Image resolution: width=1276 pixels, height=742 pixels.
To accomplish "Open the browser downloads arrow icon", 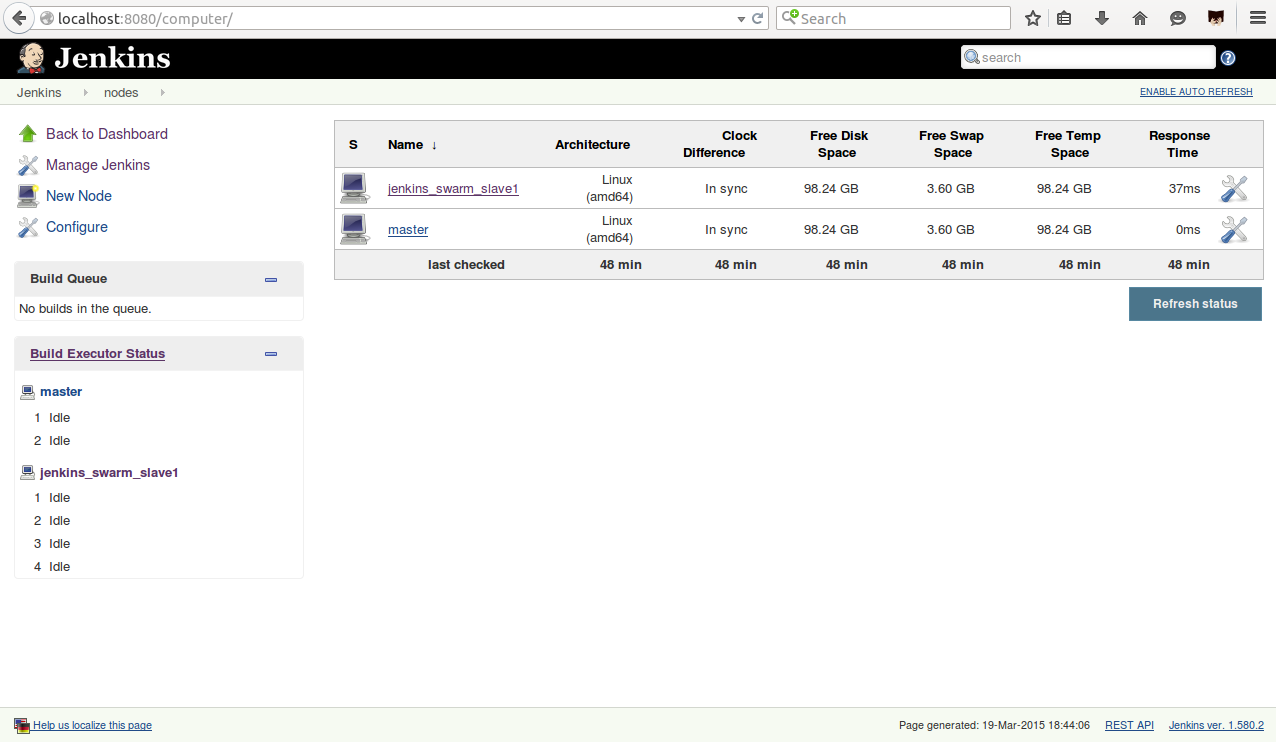I will 1102,18.
